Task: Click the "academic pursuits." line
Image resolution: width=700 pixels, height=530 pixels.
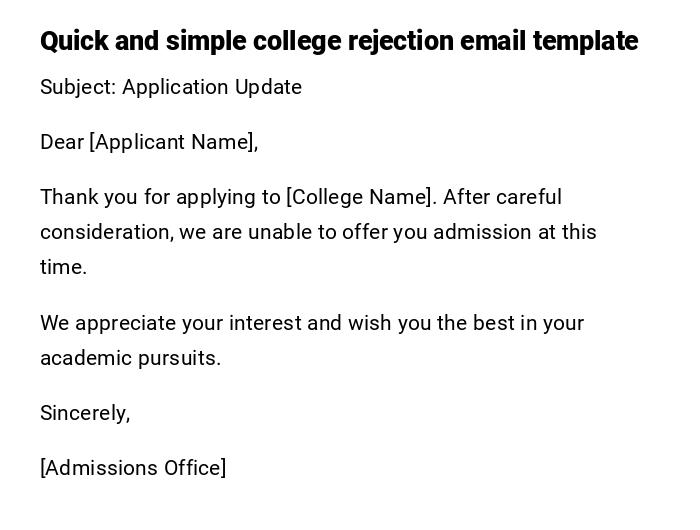Action: [130, 358]
